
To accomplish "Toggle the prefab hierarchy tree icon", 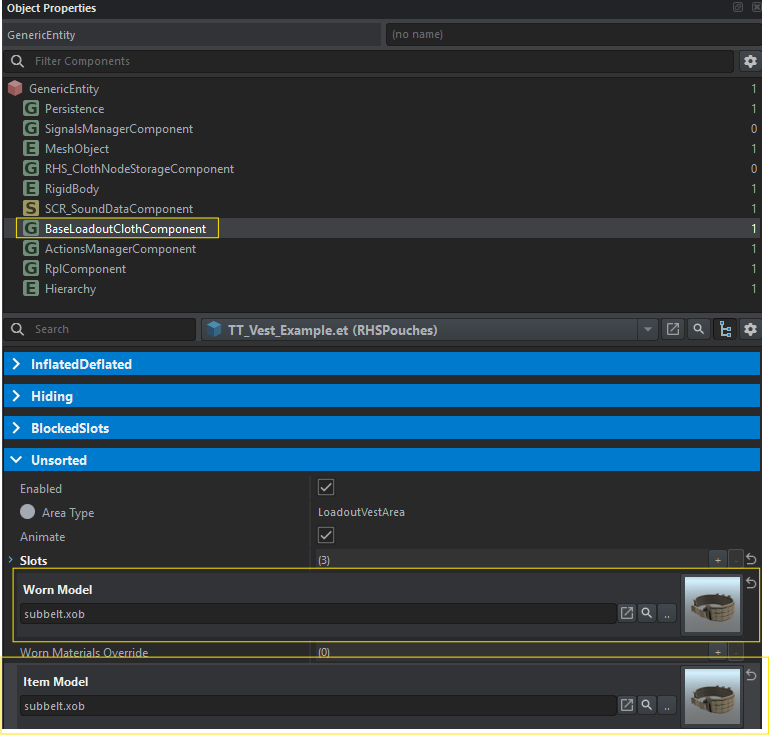I will coord(724,329).
